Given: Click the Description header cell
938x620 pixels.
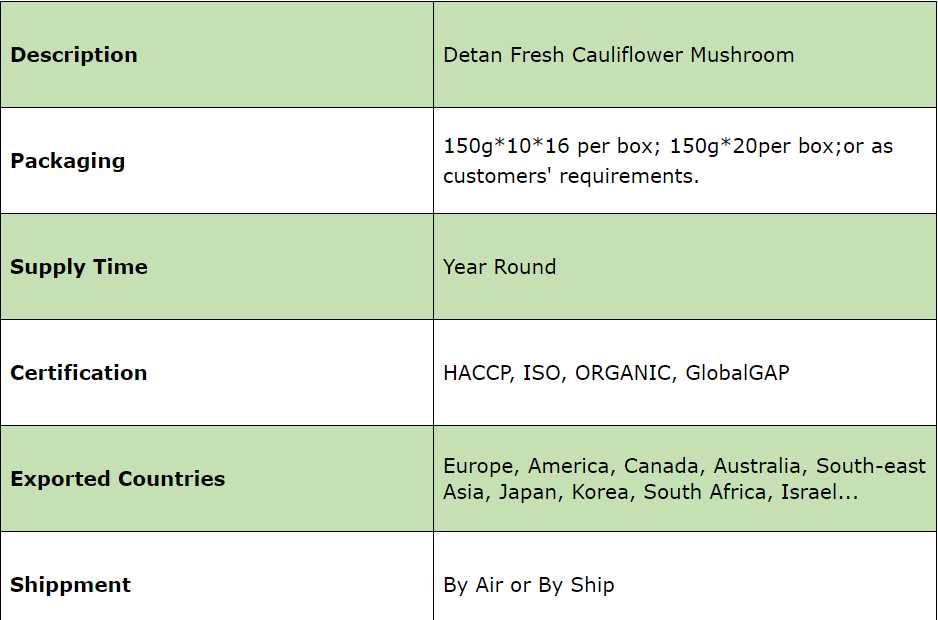Looking at the screenshot, I should (74, 55).
